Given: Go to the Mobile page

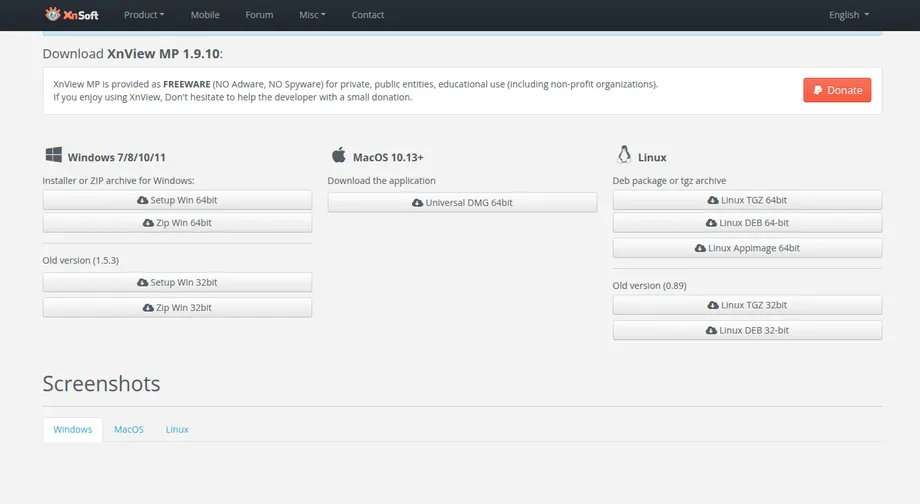Looking at the screenshot, I should point(205,15).
